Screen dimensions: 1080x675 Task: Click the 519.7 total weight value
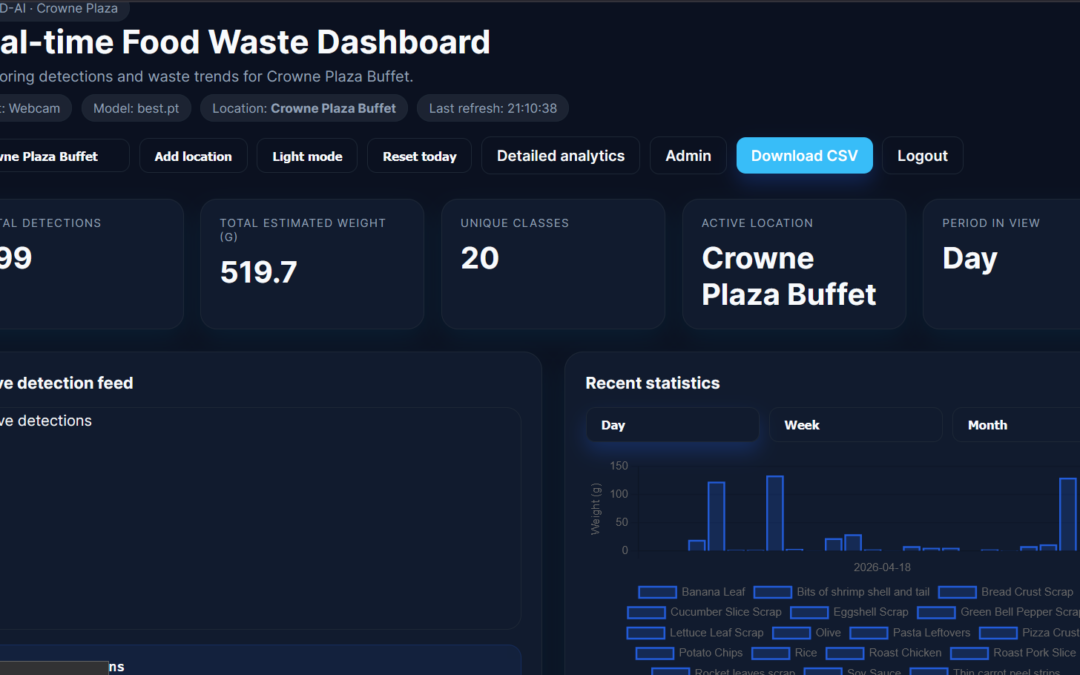[258, 272]
